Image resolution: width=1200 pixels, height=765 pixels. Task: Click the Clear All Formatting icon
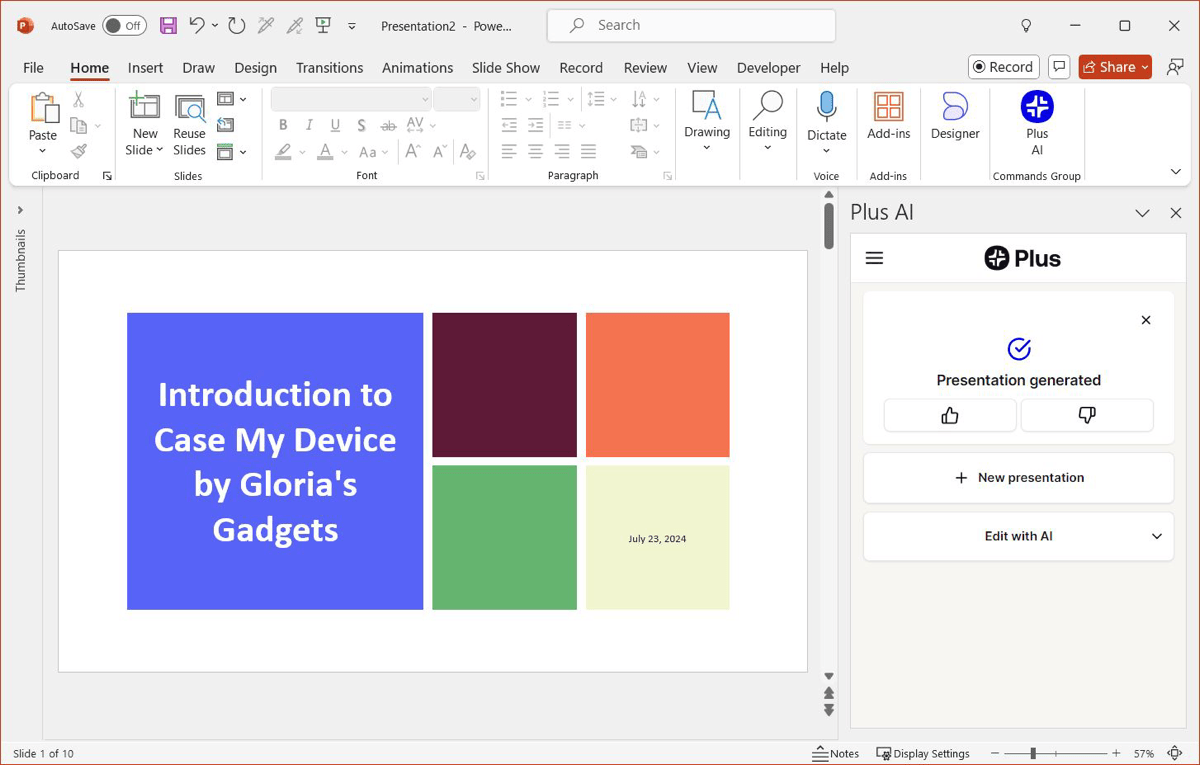click(467, 152)
